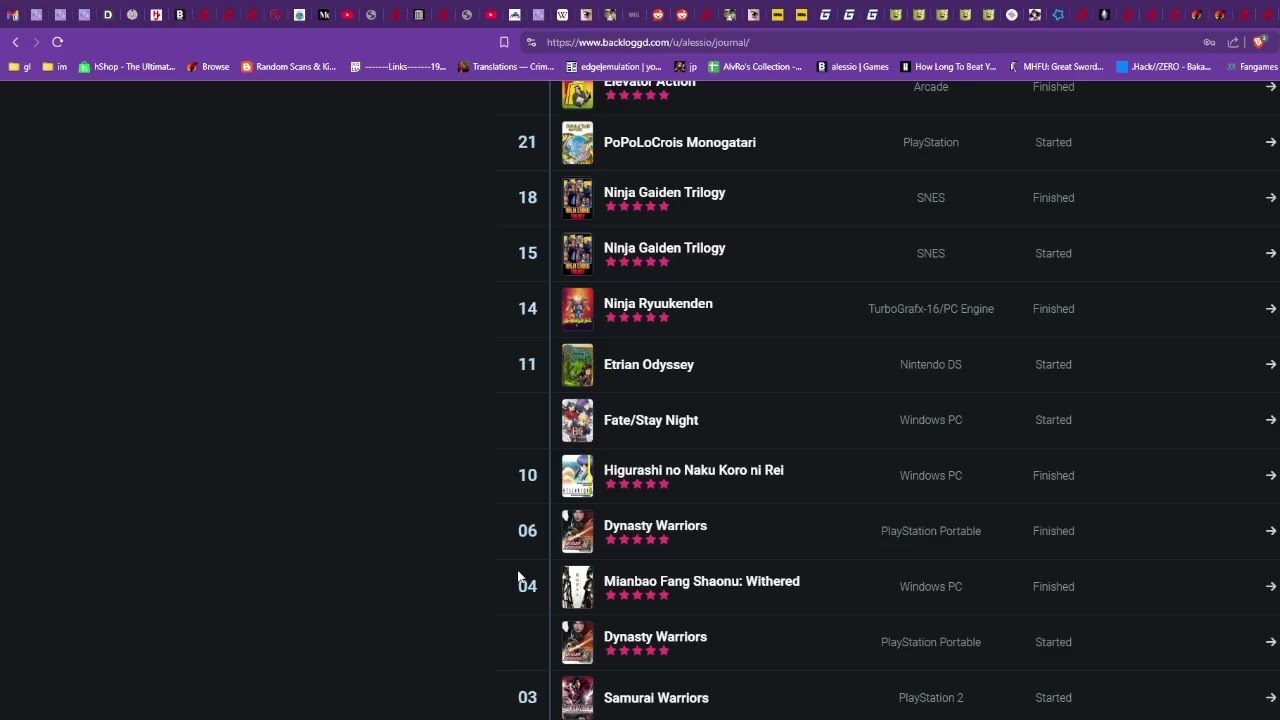Screen dimensions: 1280x720
Task: Open the MHFU: Great Sword bookmark
Action: pos(1057,67)
